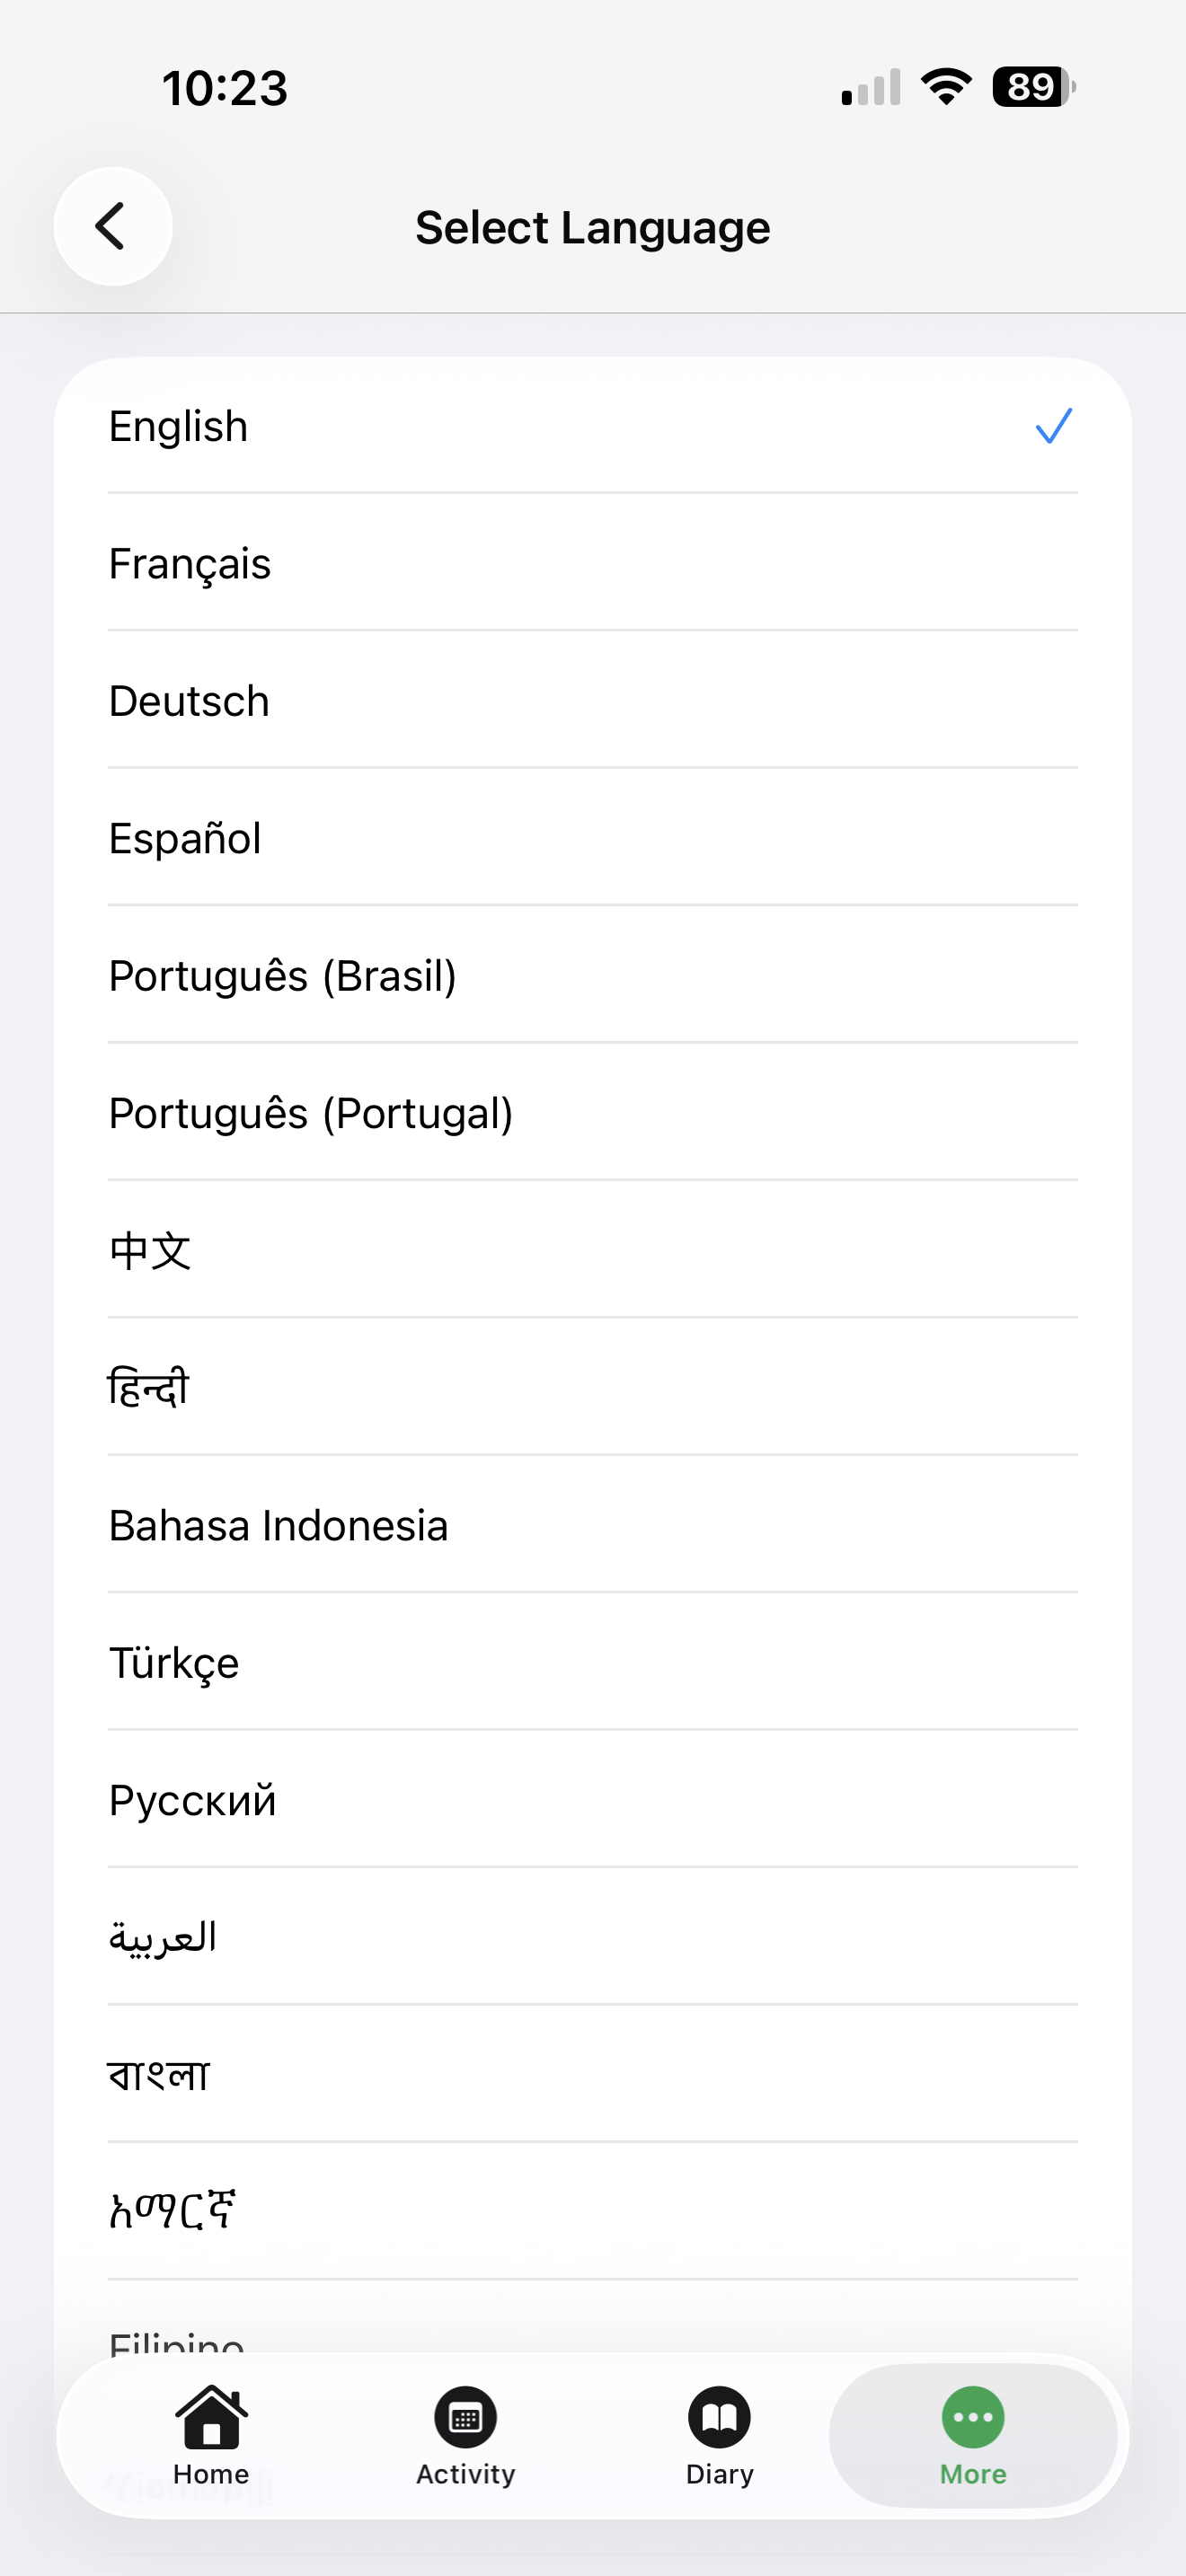Select the English language option
The image size is (1186, 2576).
point(178,427)
